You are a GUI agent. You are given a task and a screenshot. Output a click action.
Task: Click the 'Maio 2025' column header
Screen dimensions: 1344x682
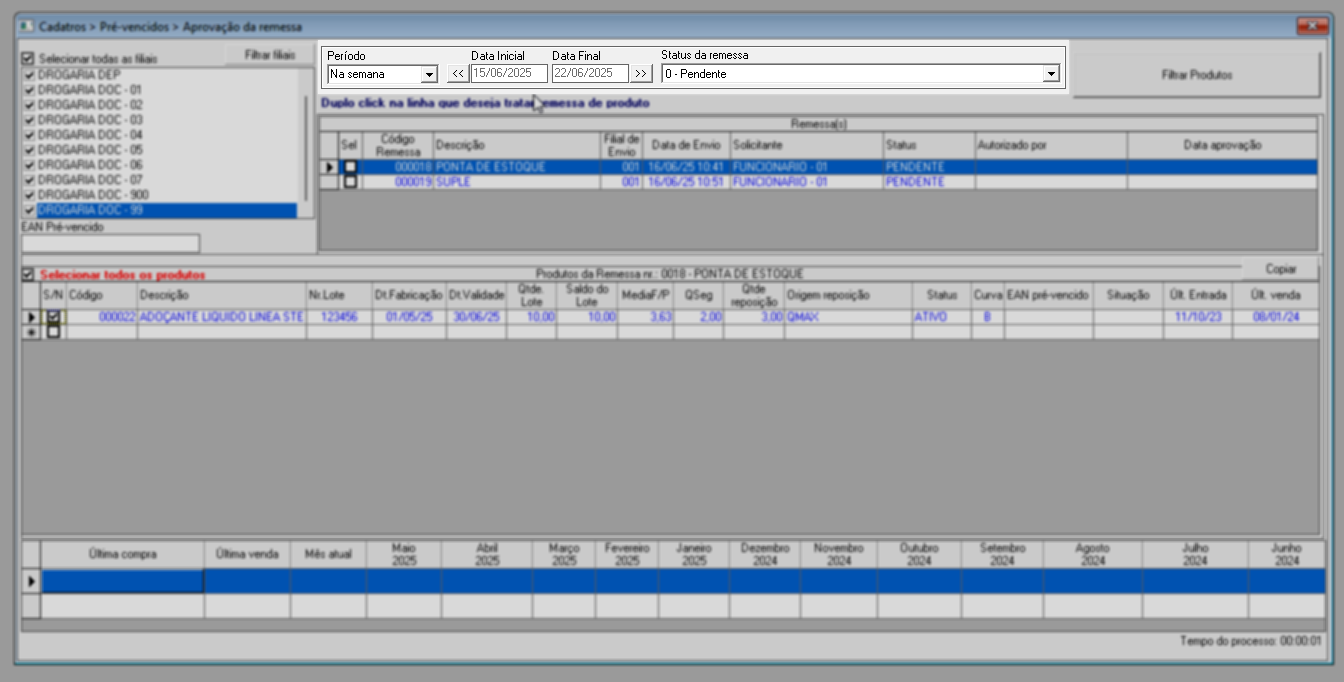pyautogui.click(x=404, y=555)
